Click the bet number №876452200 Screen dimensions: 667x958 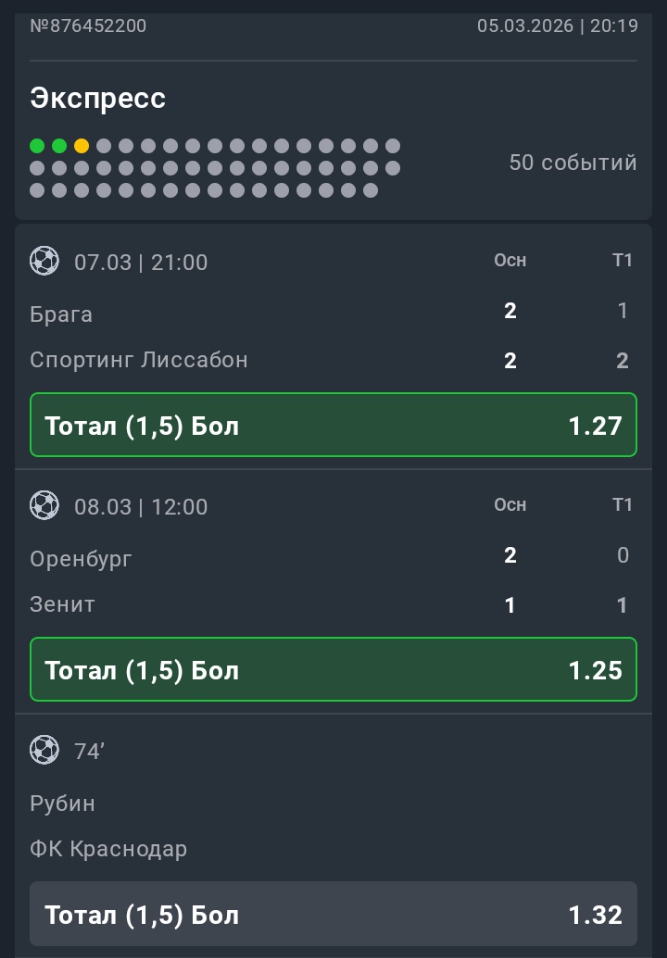pos(88,26)
